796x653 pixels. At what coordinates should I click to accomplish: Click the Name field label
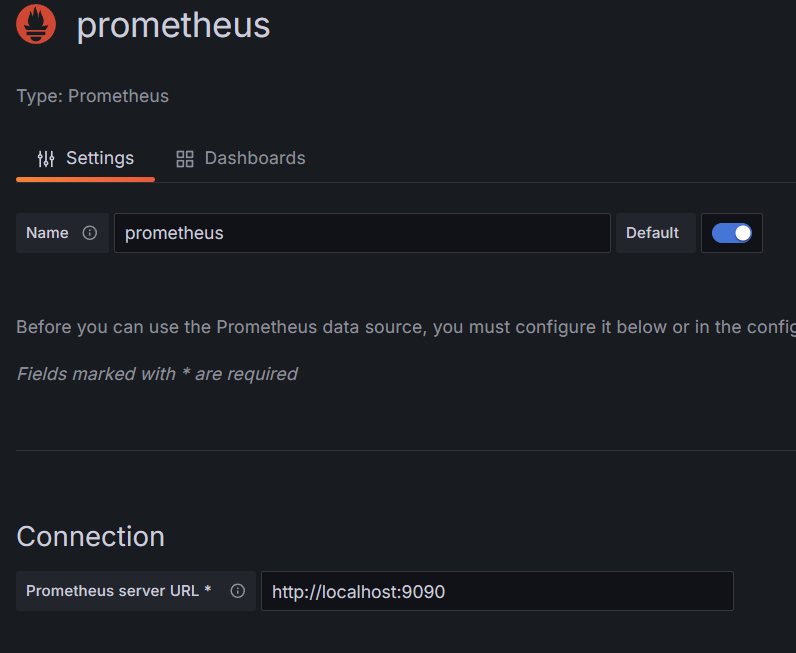(47, 233)
